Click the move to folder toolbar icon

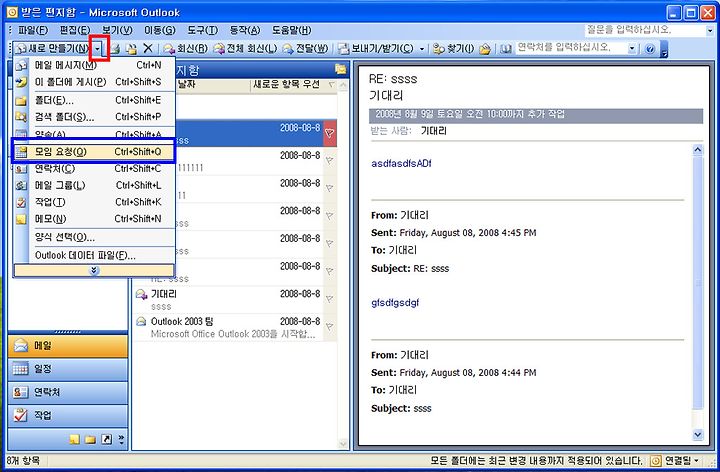132,48
